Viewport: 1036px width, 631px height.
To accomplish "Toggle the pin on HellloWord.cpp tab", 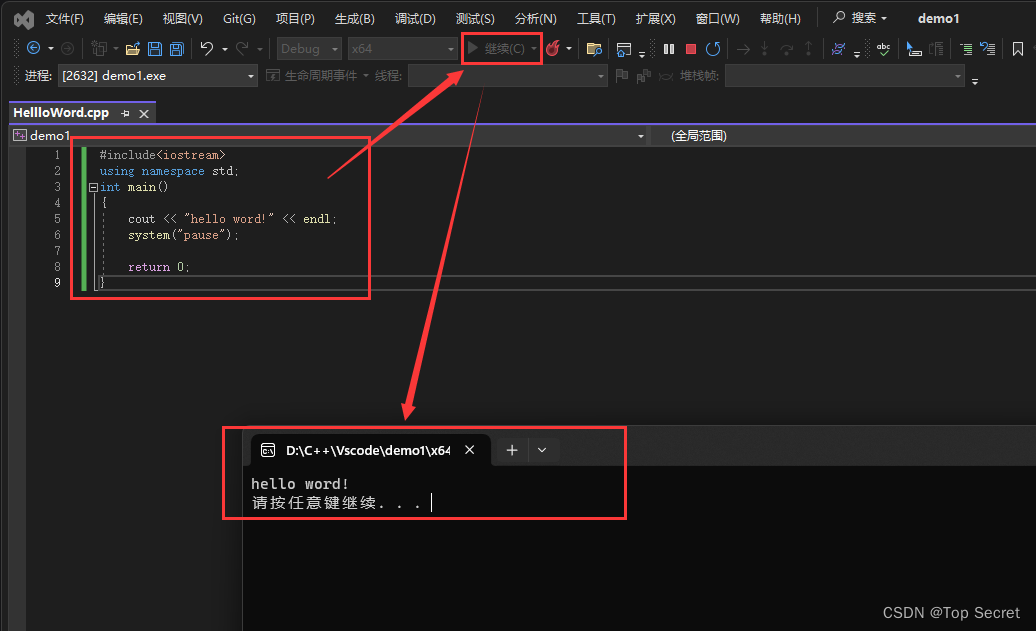I will click(x=126, y=114).
